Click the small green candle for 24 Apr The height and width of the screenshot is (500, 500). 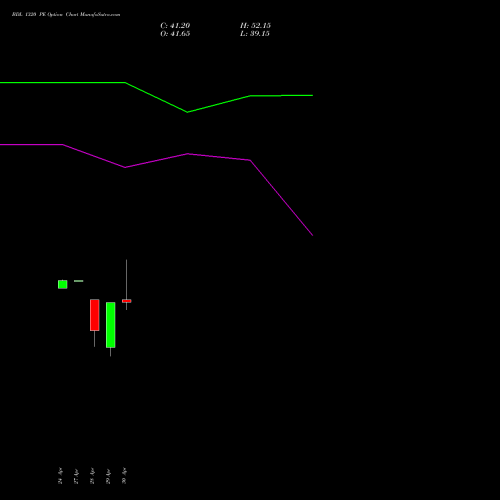click(62, 284)
